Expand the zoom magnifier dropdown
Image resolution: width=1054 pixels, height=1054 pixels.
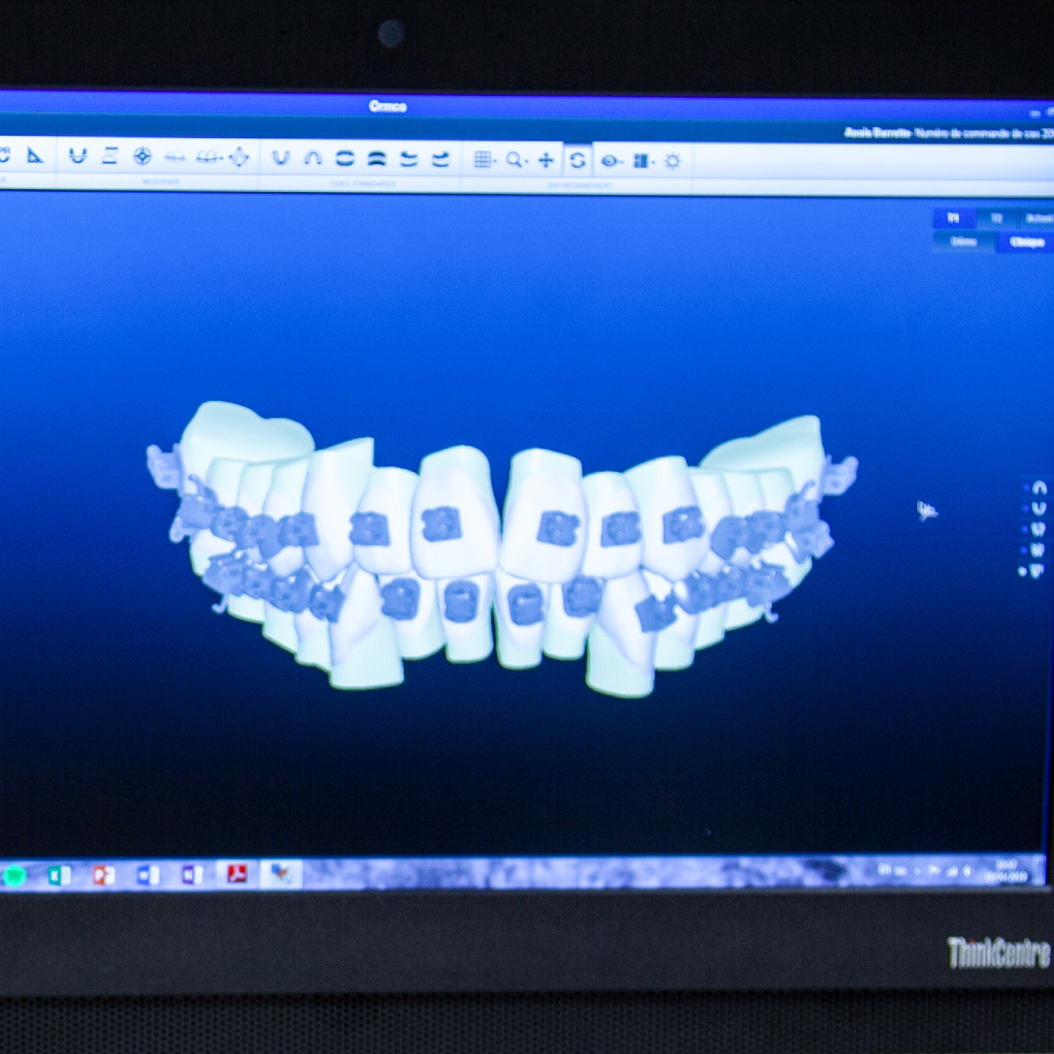[516, 160]
